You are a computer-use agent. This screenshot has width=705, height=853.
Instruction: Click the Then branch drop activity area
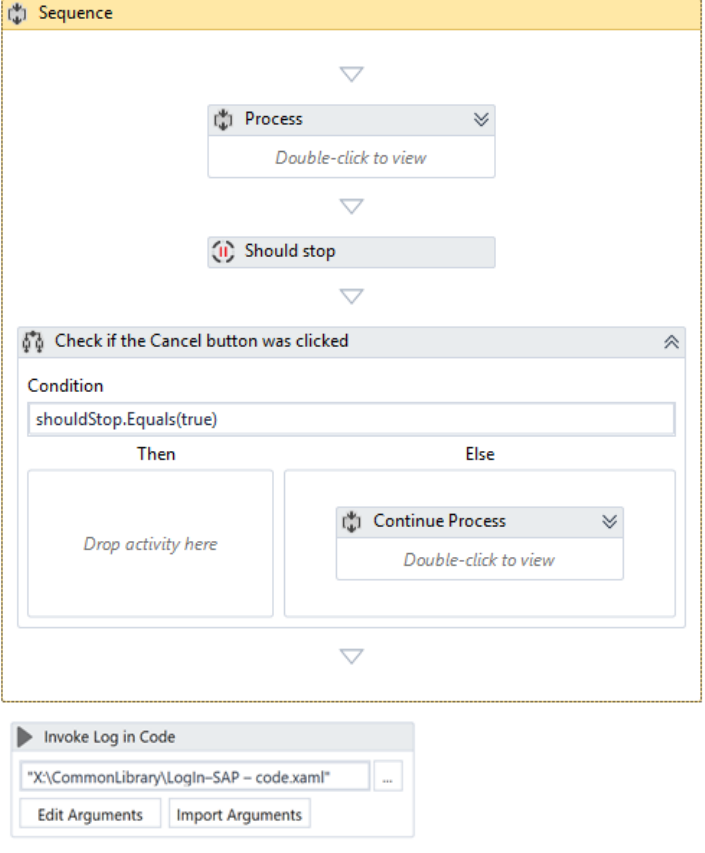pyautogui.click(x=150, y=544)
